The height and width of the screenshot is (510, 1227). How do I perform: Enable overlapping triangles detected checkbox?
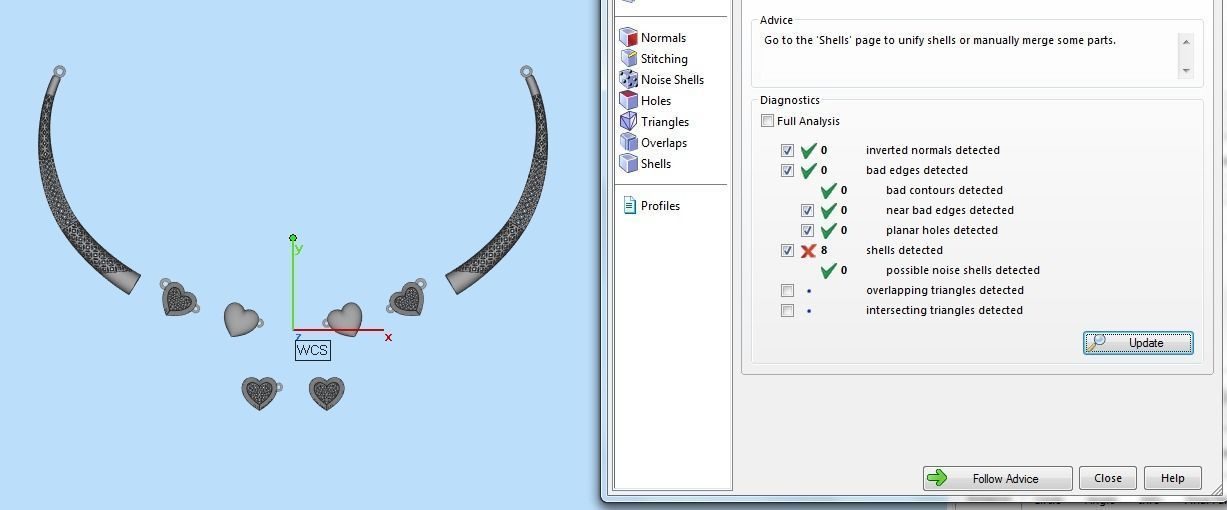(x=787, y=290)
